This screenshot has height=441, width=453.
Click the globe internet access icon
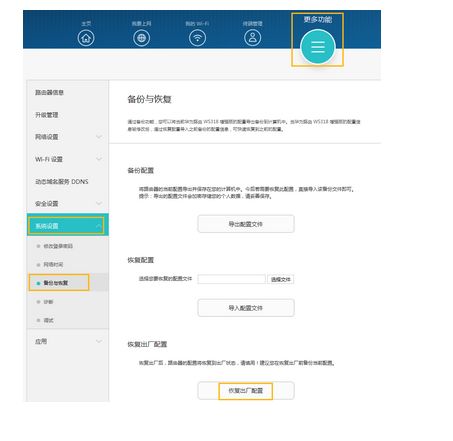[x=141, y=38]
